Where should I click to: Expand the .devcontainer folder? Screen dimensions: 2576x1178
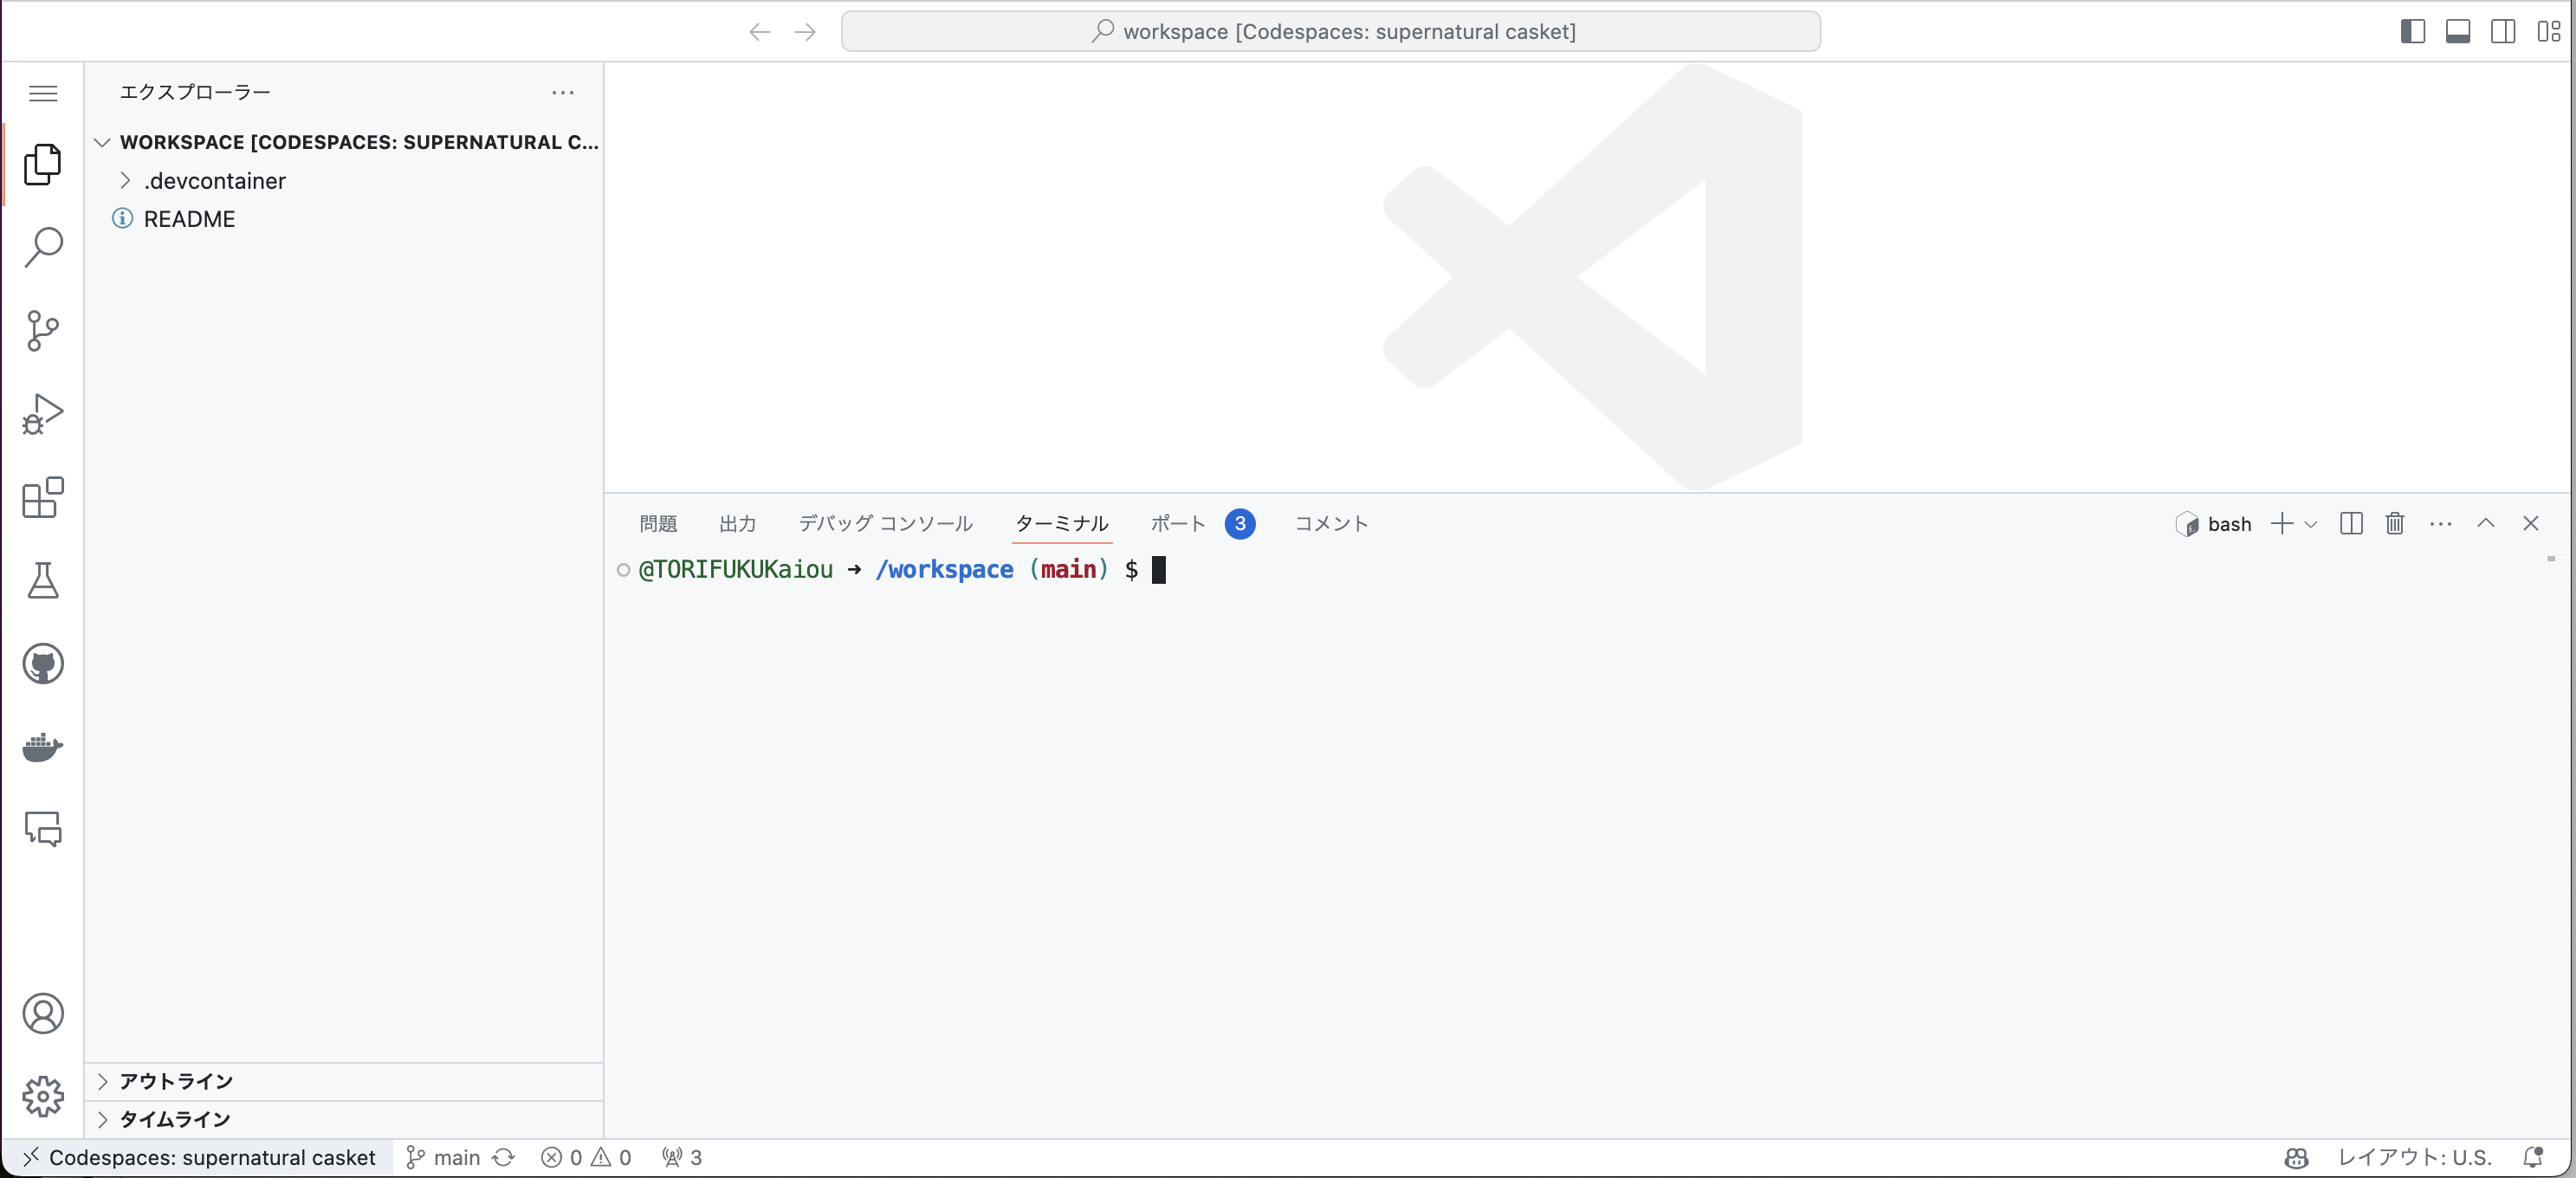coord(214,181)
